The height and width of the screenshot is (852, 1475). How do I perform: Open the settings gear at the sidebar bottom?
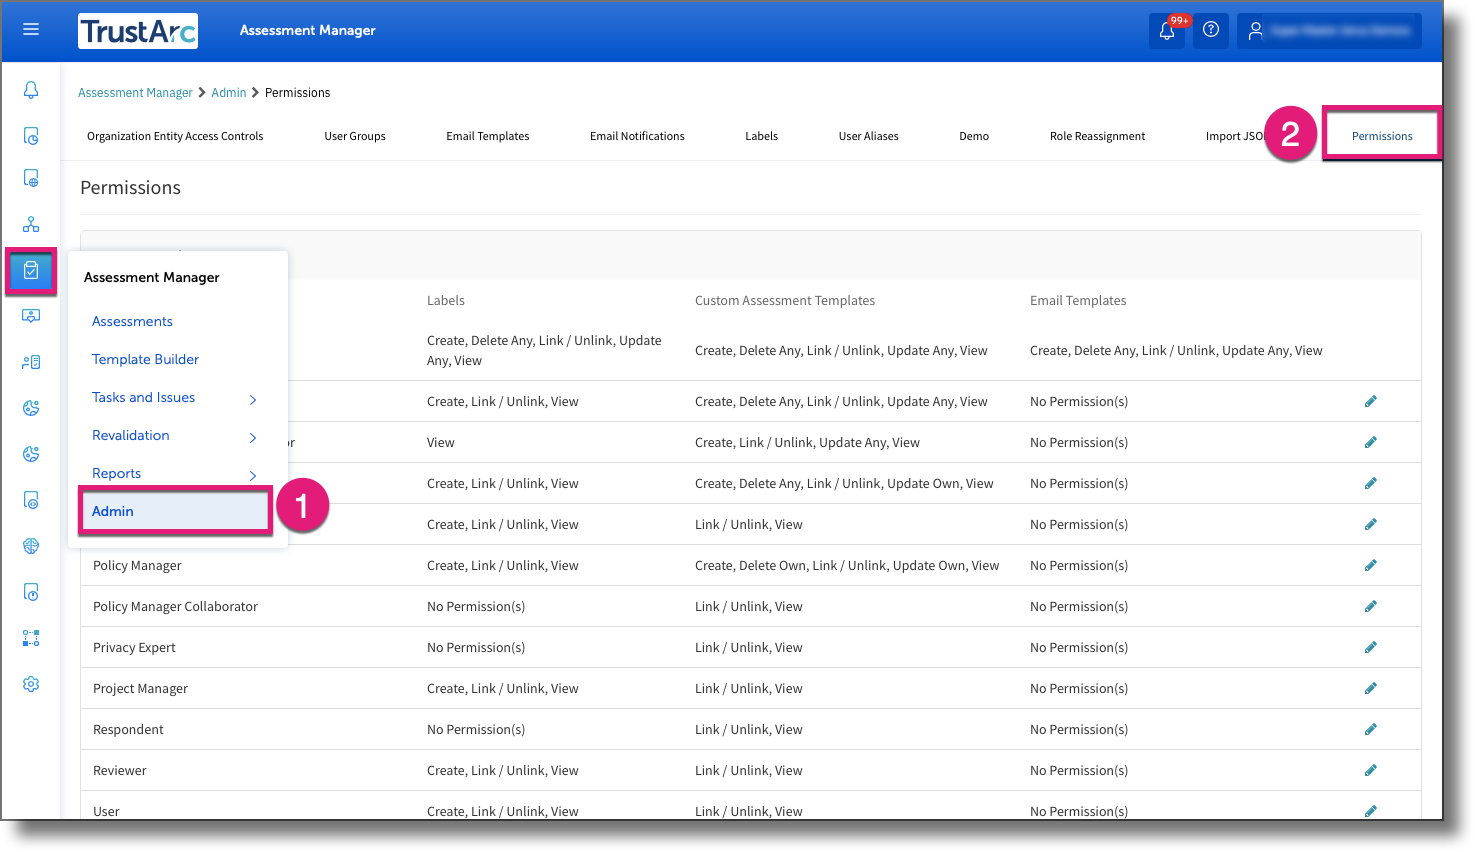30,683
